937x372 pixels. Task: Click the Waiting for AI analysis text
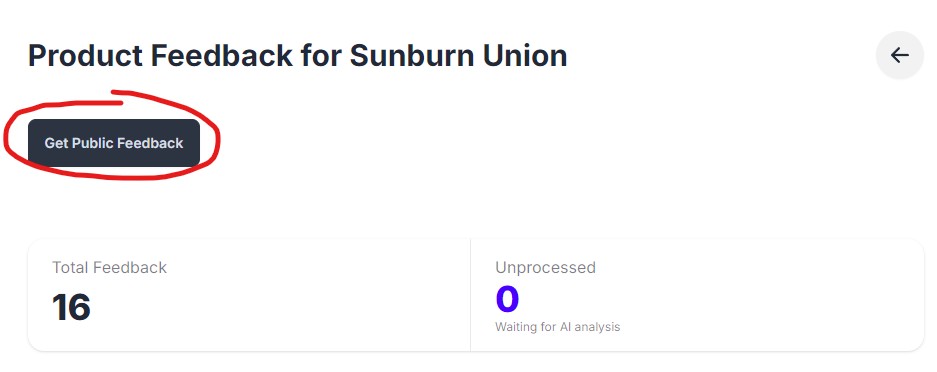click(558, 327)
